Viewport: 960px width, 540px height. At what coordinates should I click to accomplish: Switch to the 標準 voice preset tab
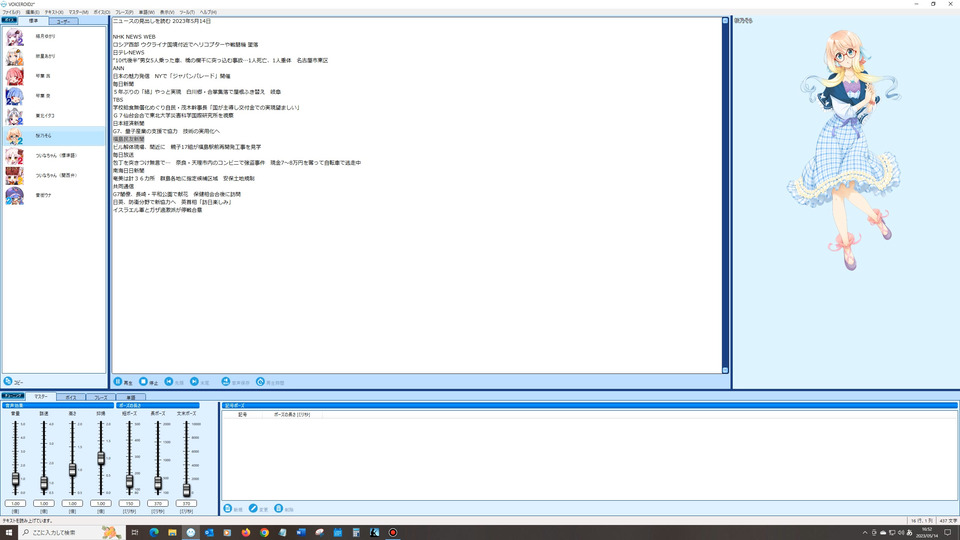coord(34,21)
